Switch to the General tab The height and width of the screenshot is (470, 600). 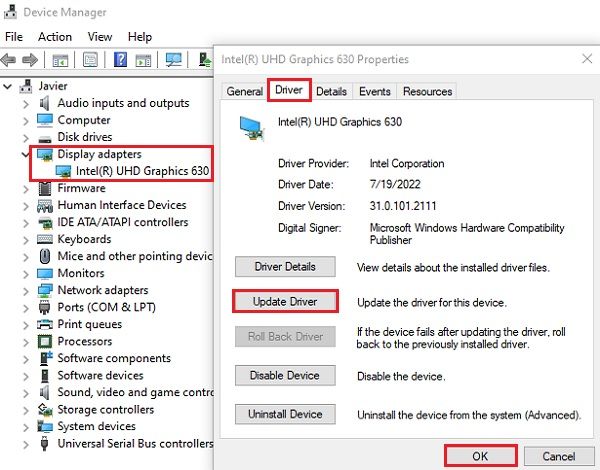click(x=244, y=91)
